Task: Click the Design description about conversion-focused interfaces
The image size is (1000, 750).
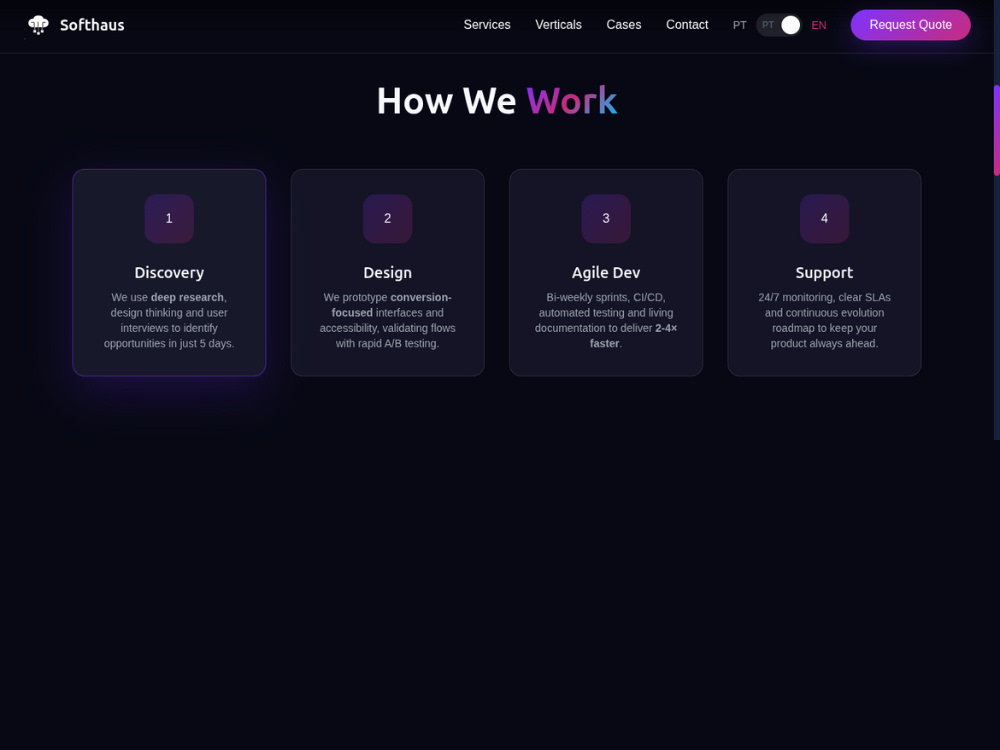Action: pyautogui.click(x=387, y=320)
